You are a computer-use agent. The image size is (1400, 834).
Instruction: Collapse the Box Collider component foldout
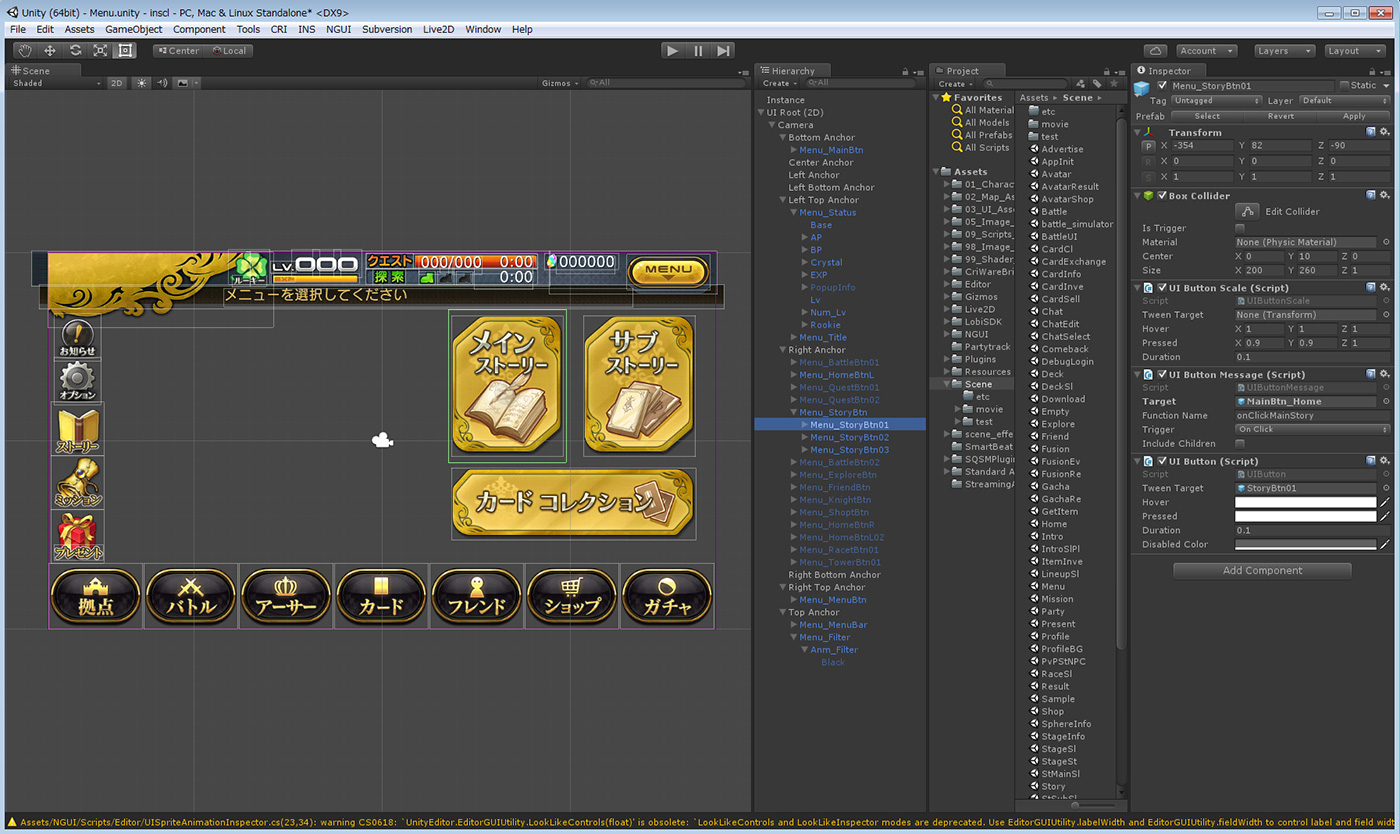1138,196
